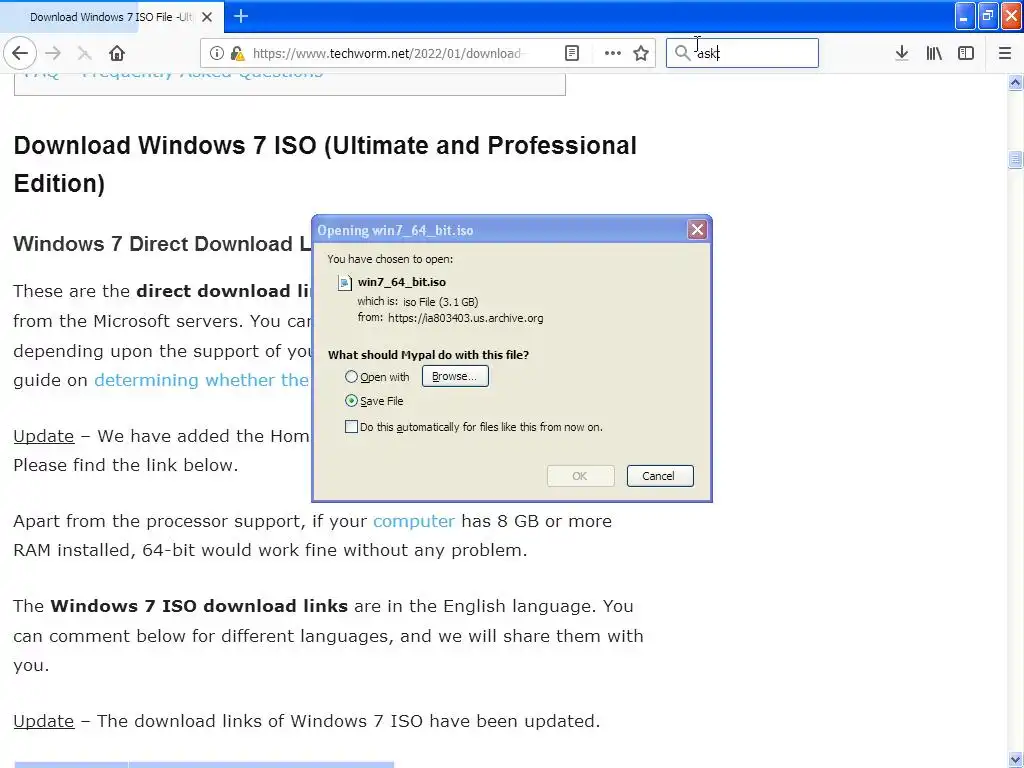Click the Browse... button
Viewport: 1024px width, 768px height.
point(455,376)
